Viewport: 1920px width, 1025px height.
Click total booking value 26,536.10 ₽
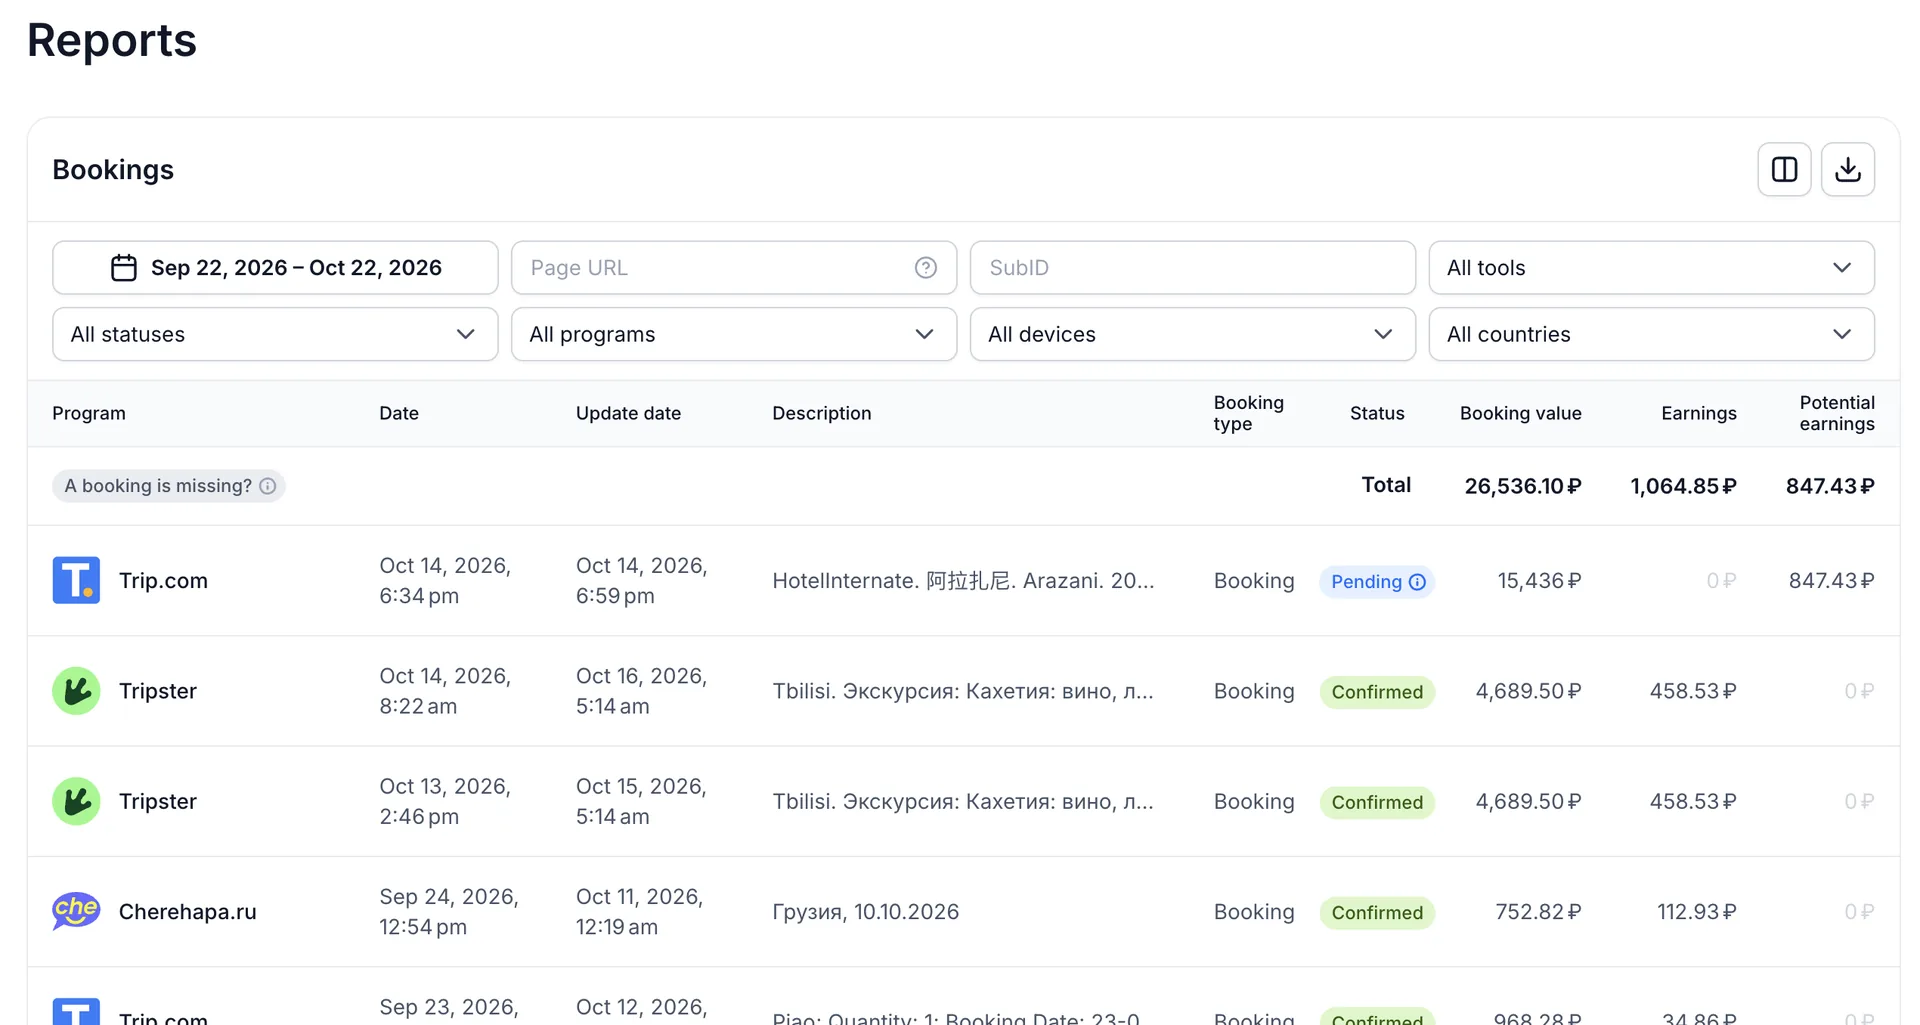[1522, 486]
